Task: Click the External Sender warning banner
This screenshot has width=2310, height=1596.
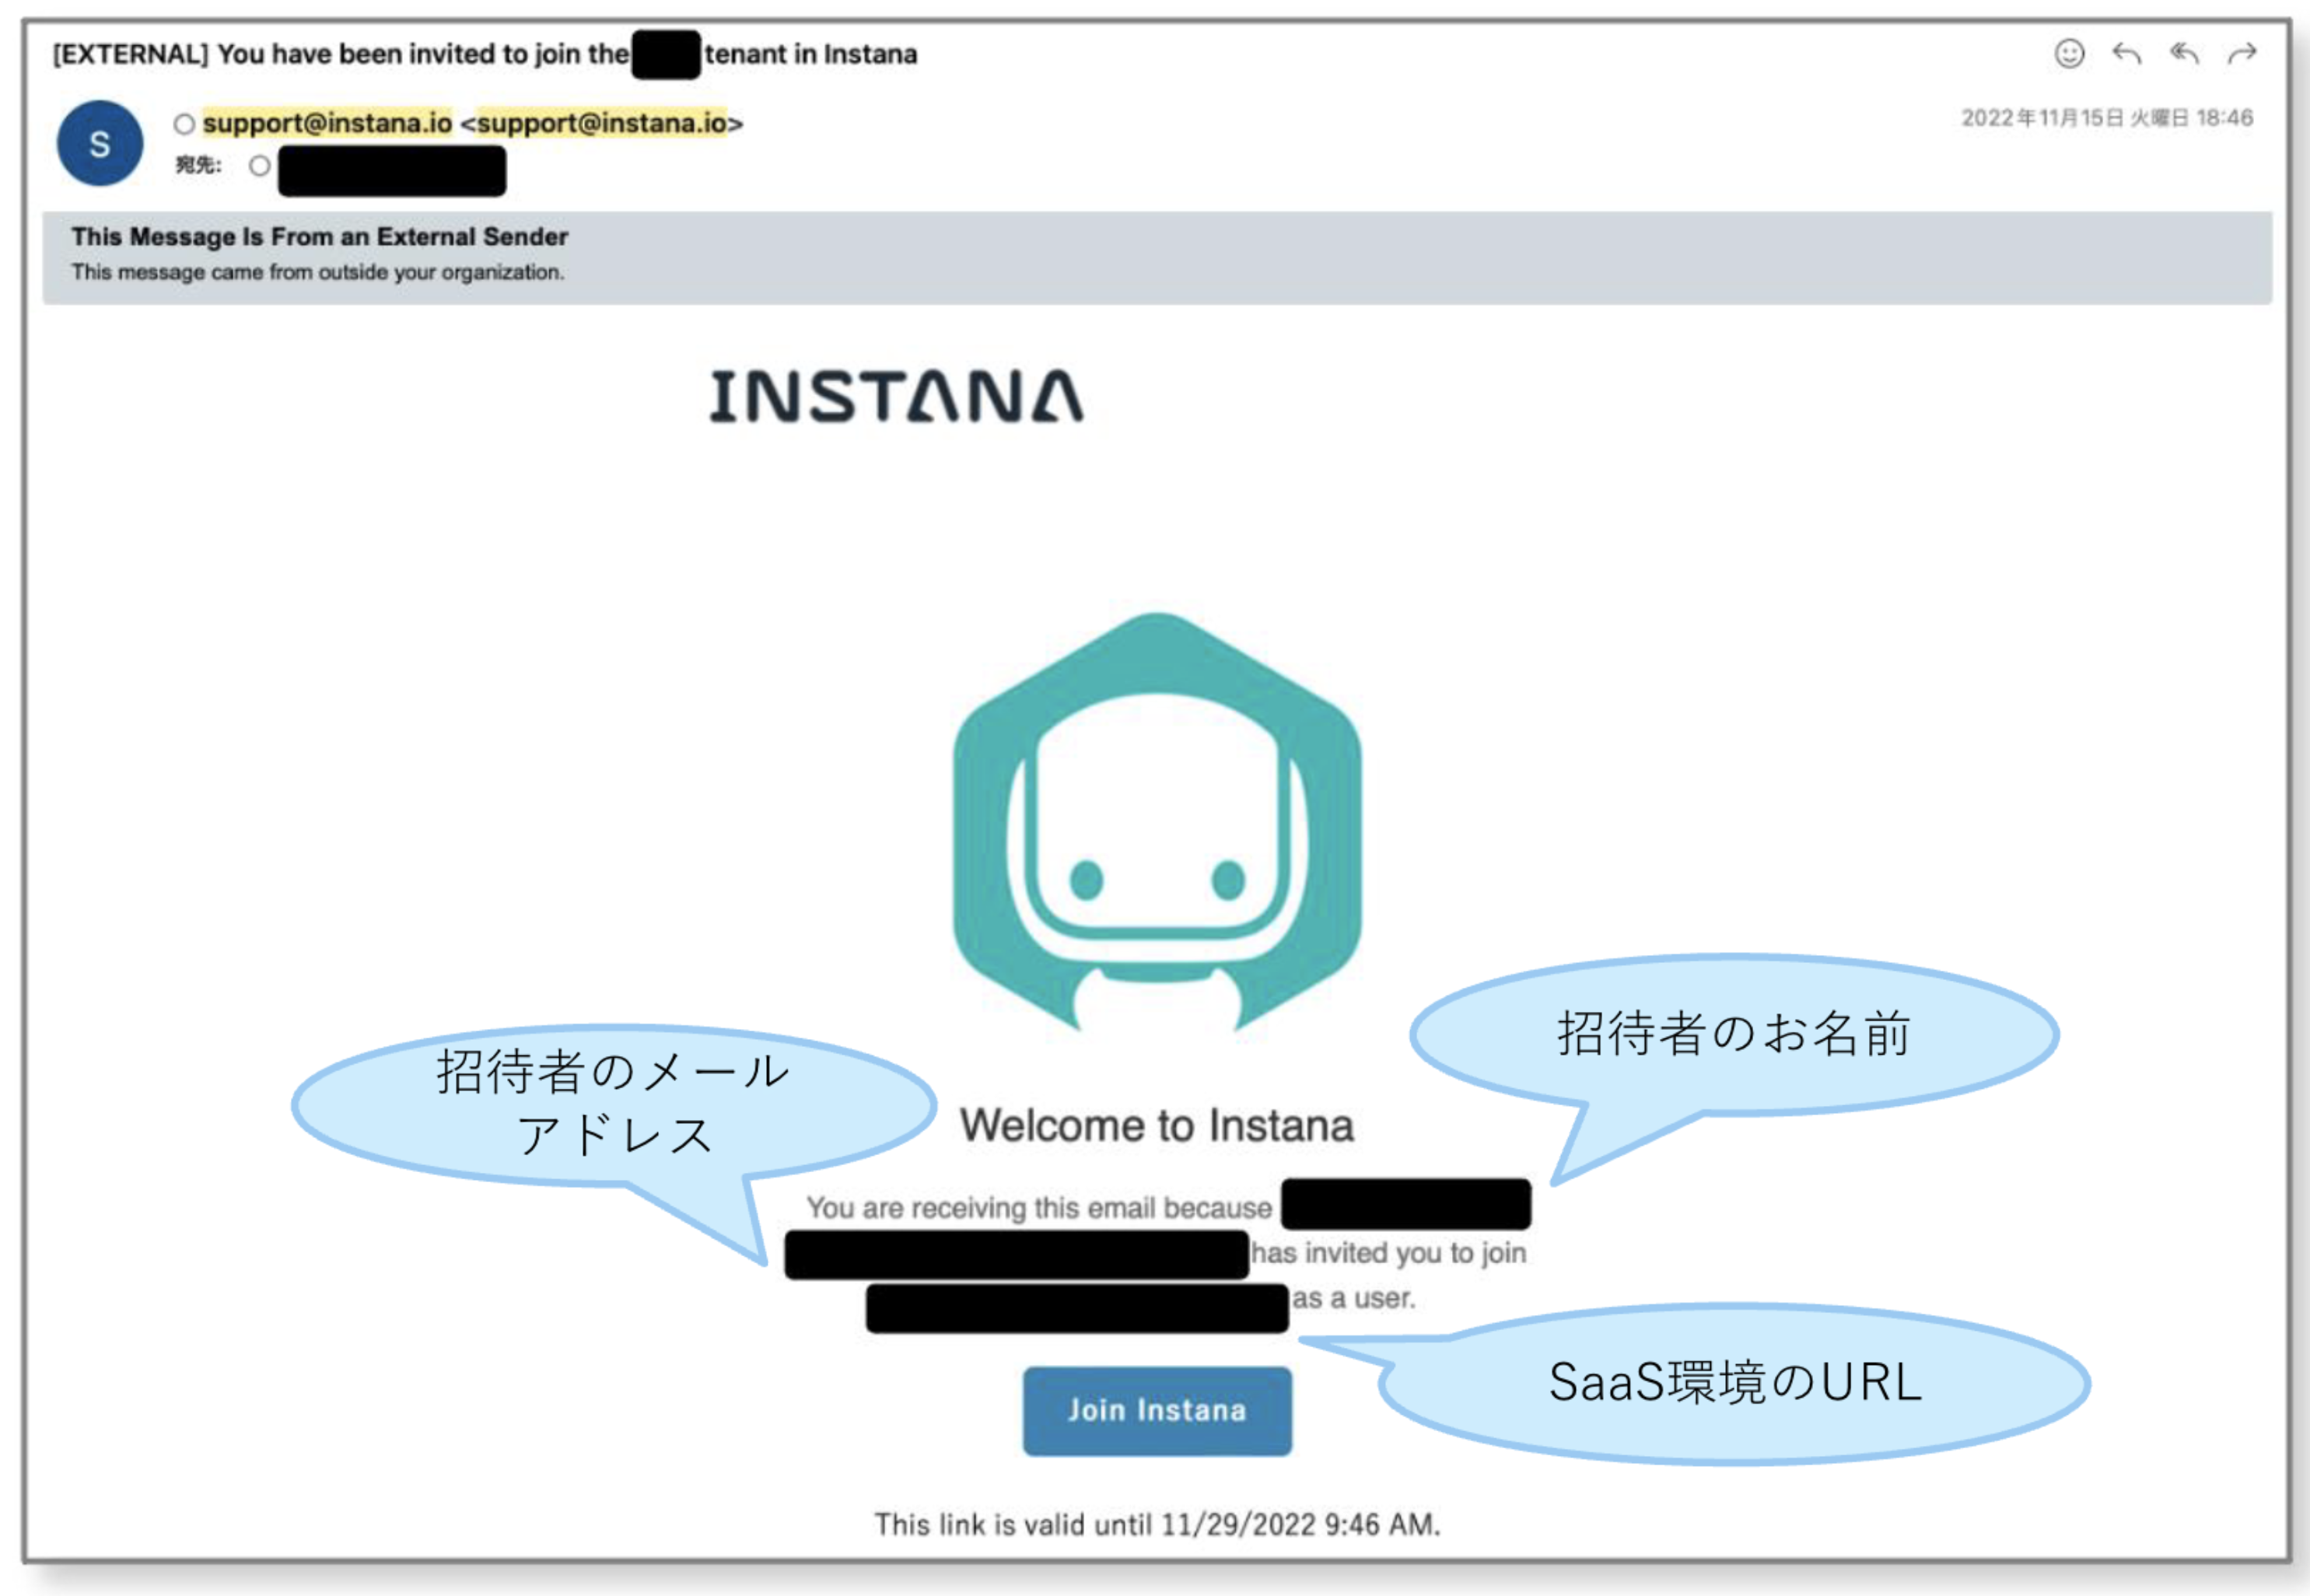Action: pos(1156,256)
